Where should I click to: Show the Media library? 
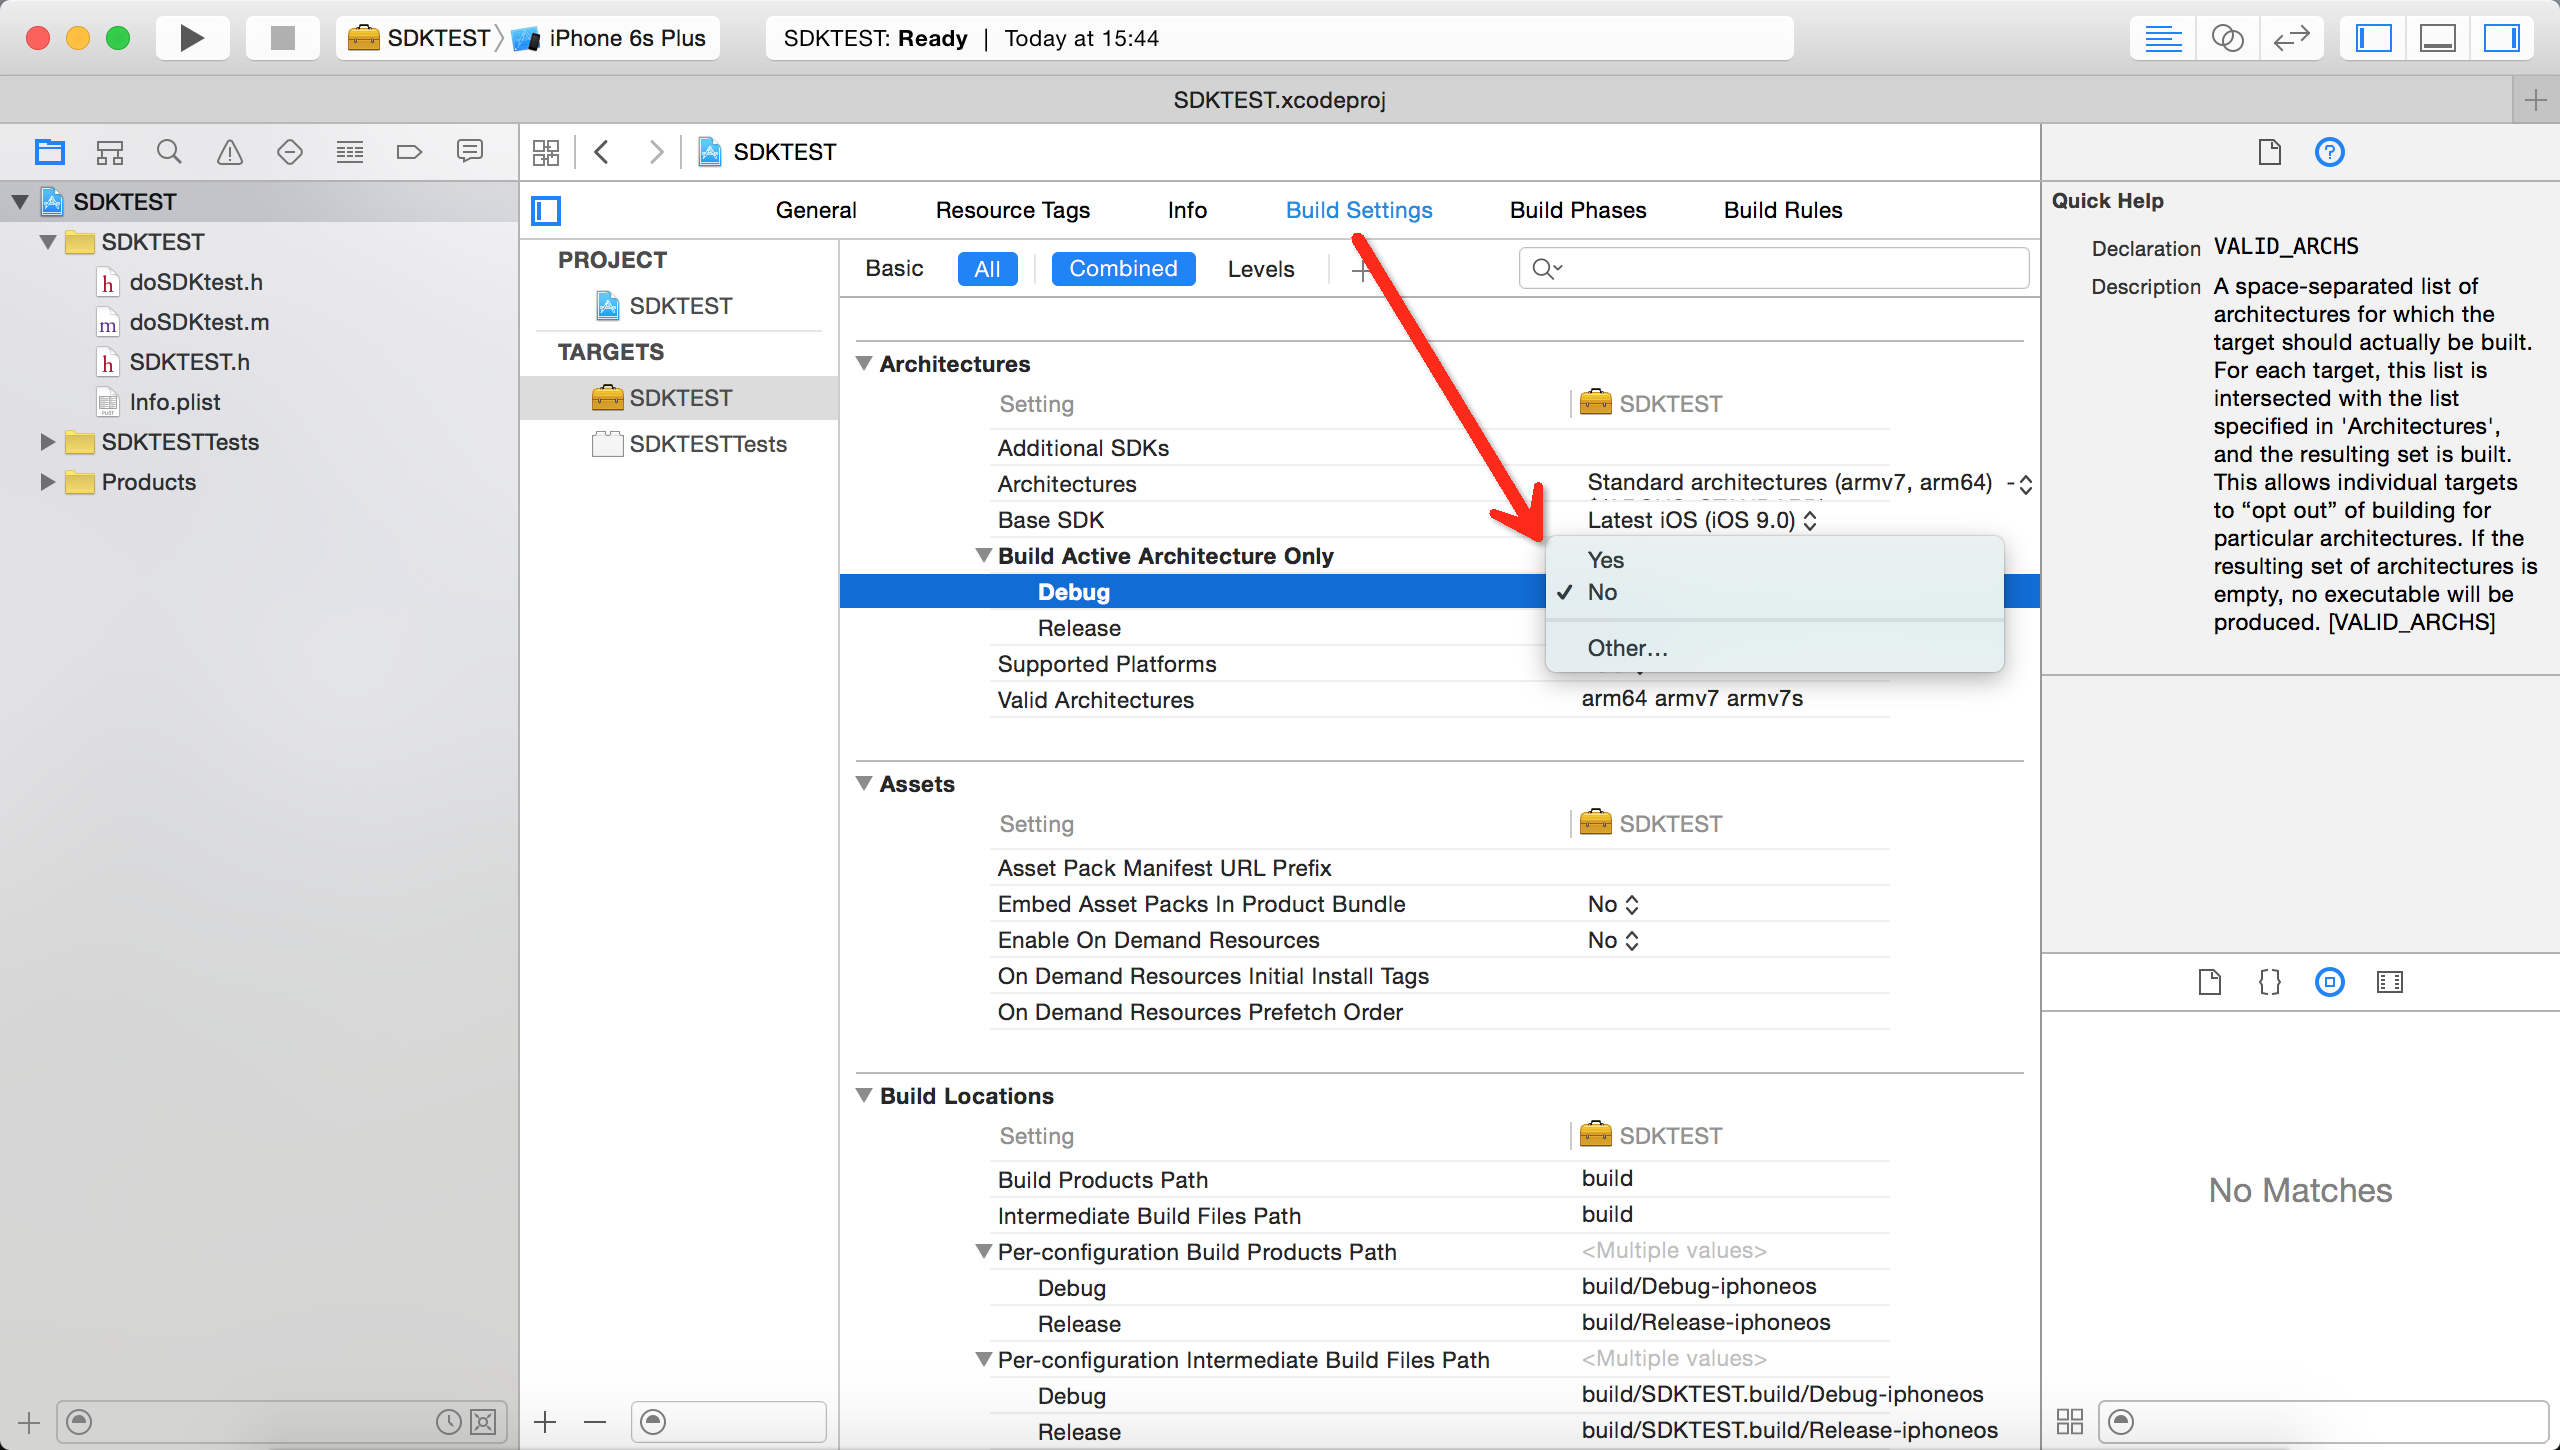point(2390,982)
